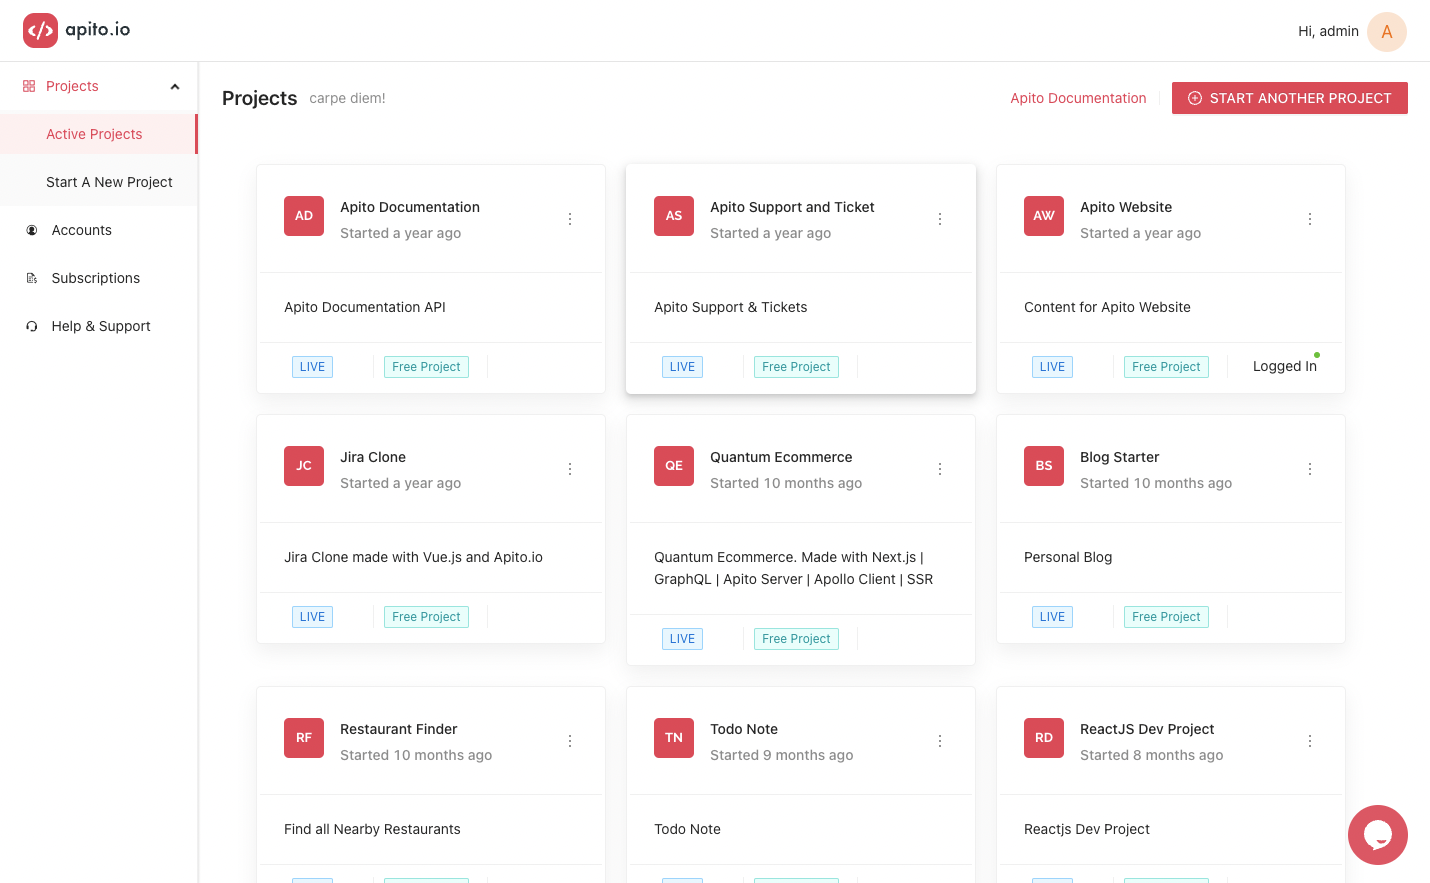Image resolution: width=1430 pixels, height=883 pixels.
Task: Click 'carpe diem!' subtitle text
Action: point(347,98)
